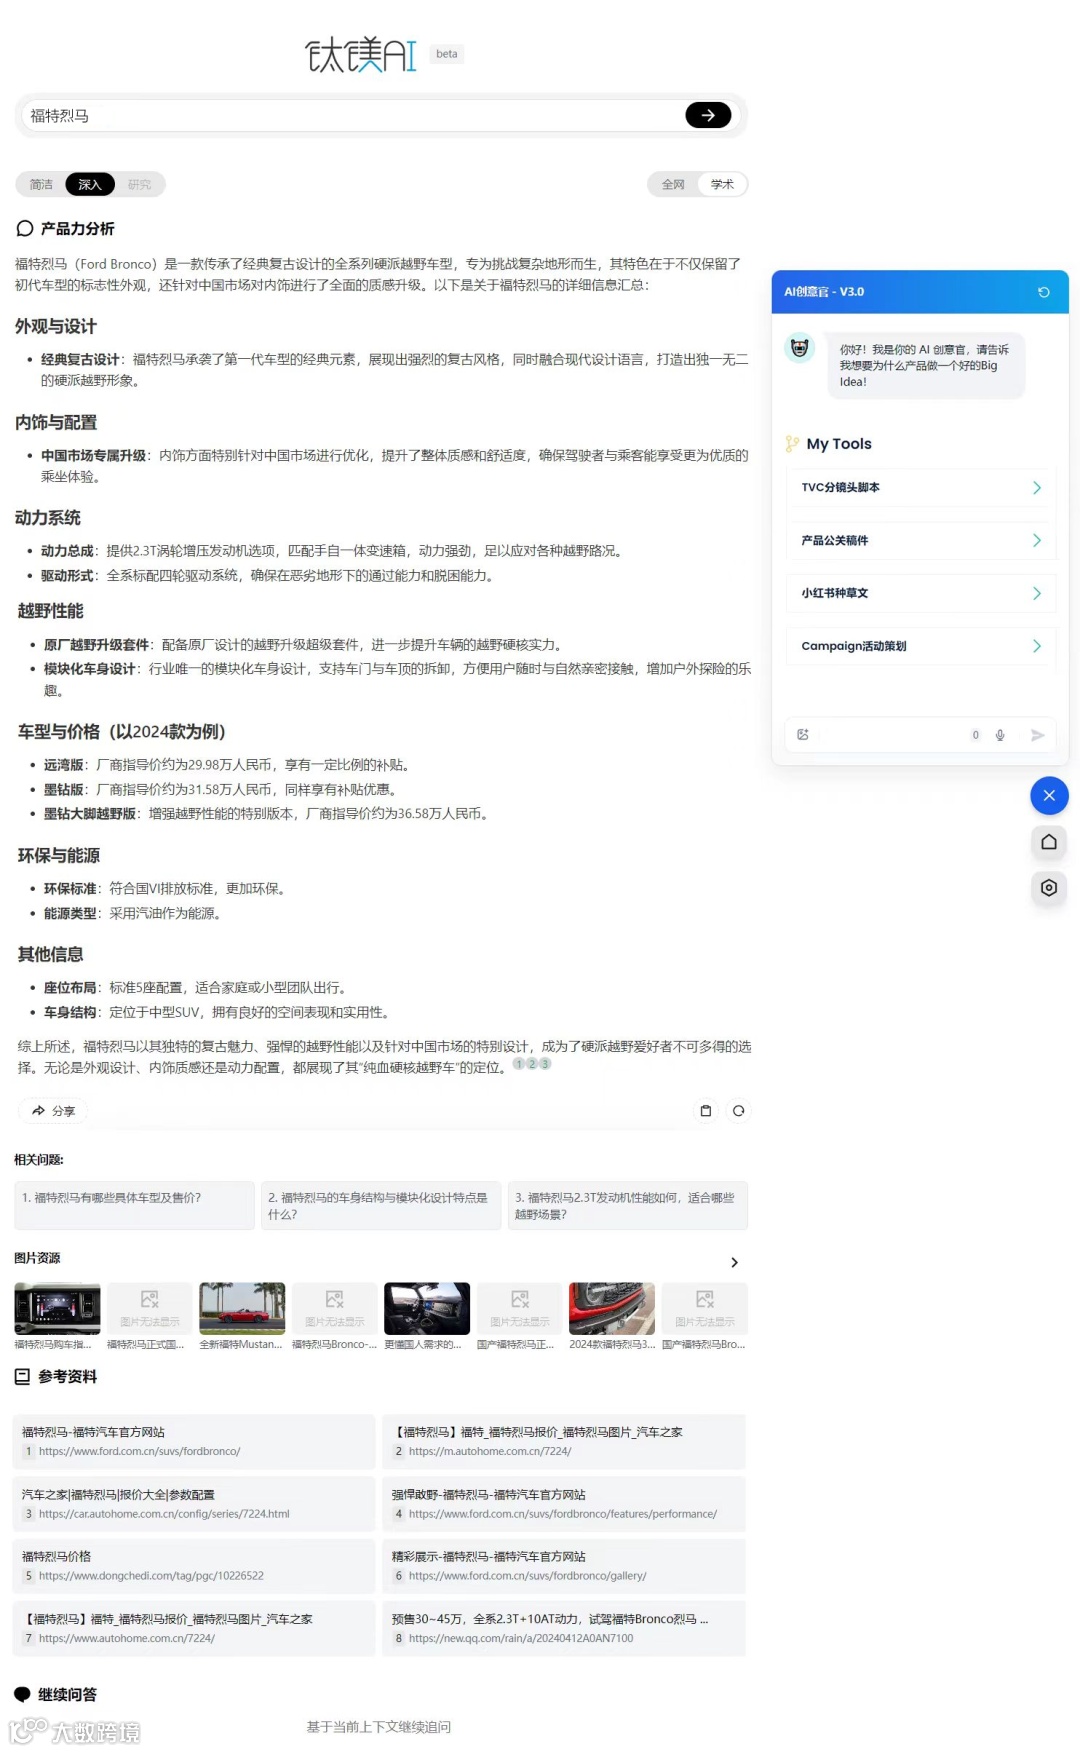This screenshot has width=1080, height=1752.
Task: Click the 产品力分析 chat bubble icon
Action: [x=25, y=229]
